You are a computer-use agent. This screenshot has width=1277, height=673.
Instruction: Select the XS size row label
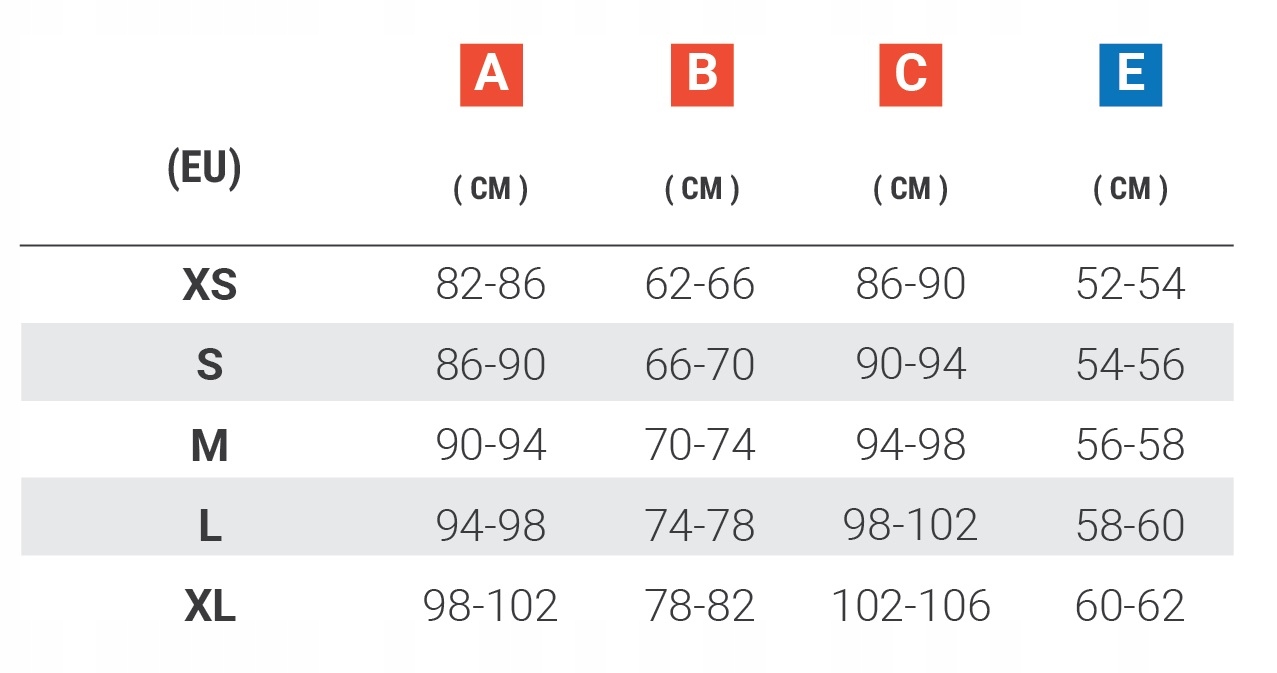click(210, 286)
